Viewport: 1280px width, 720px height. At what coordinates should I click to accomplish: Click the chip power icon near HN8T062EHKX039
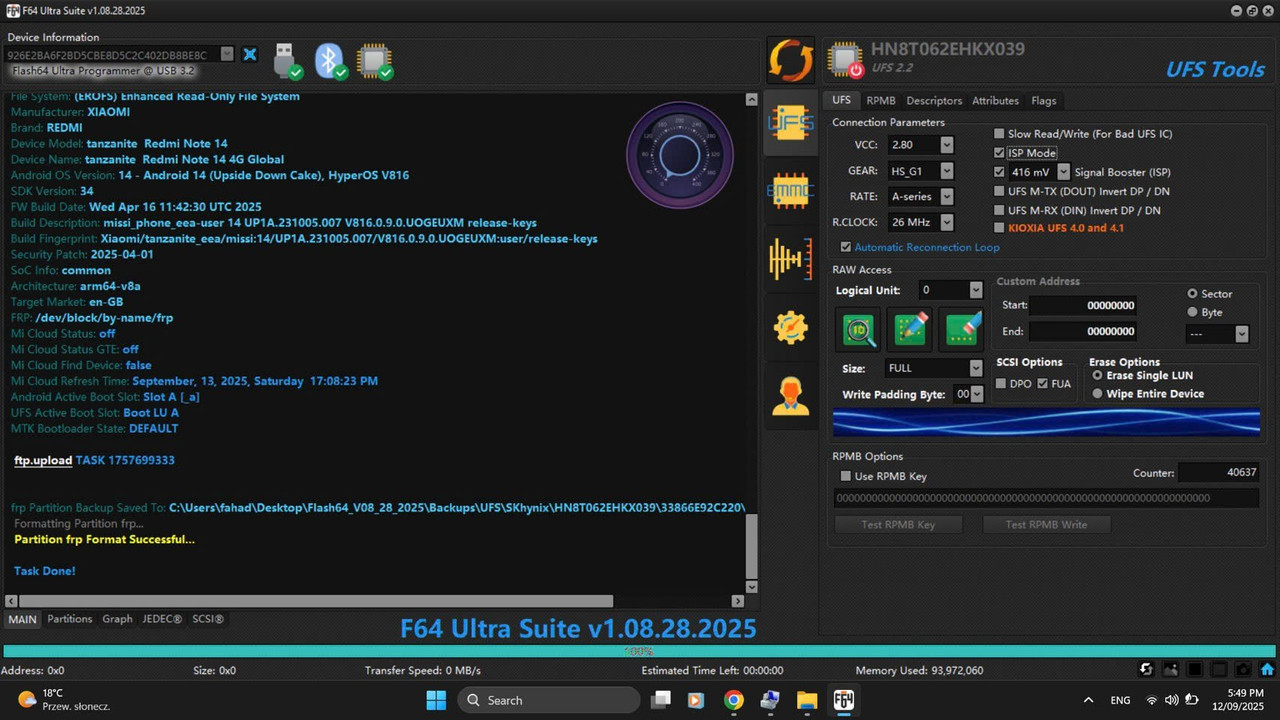(846, 60)
